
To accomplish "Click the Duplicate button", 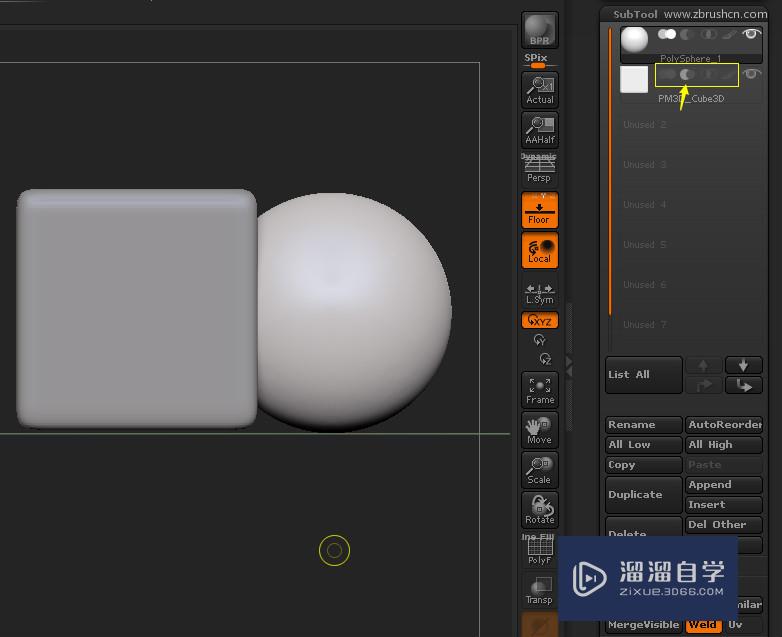I will click(x=643, y=494).
